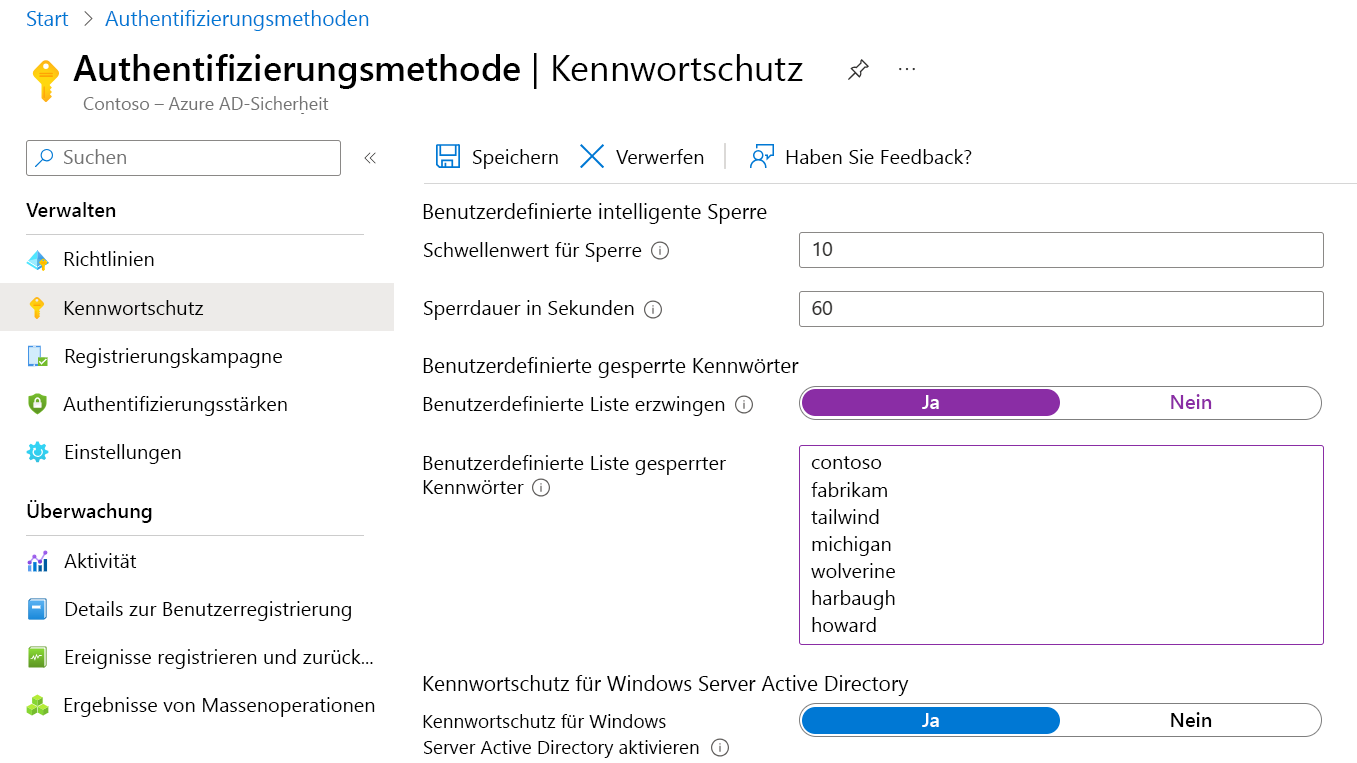1357x763 pixels.
Task: Click the Details zur Benutzerregistrierung book icon
Action: point(37,609)
